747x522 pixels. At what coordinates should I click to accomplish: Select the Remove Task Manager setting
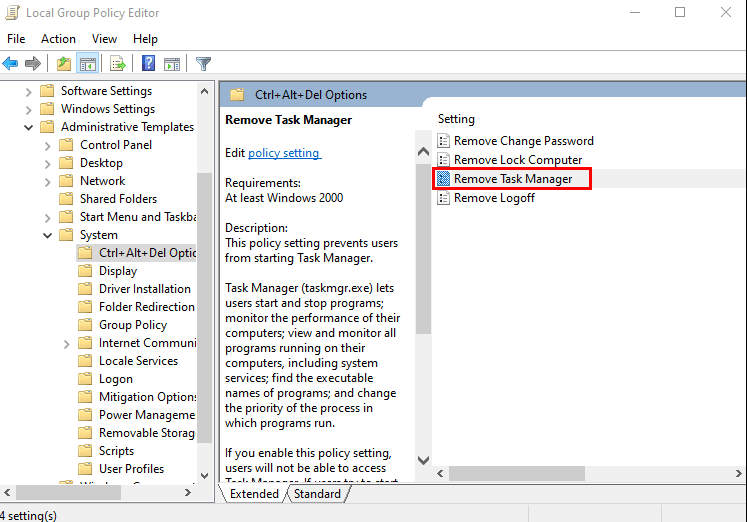coord(513,179)
